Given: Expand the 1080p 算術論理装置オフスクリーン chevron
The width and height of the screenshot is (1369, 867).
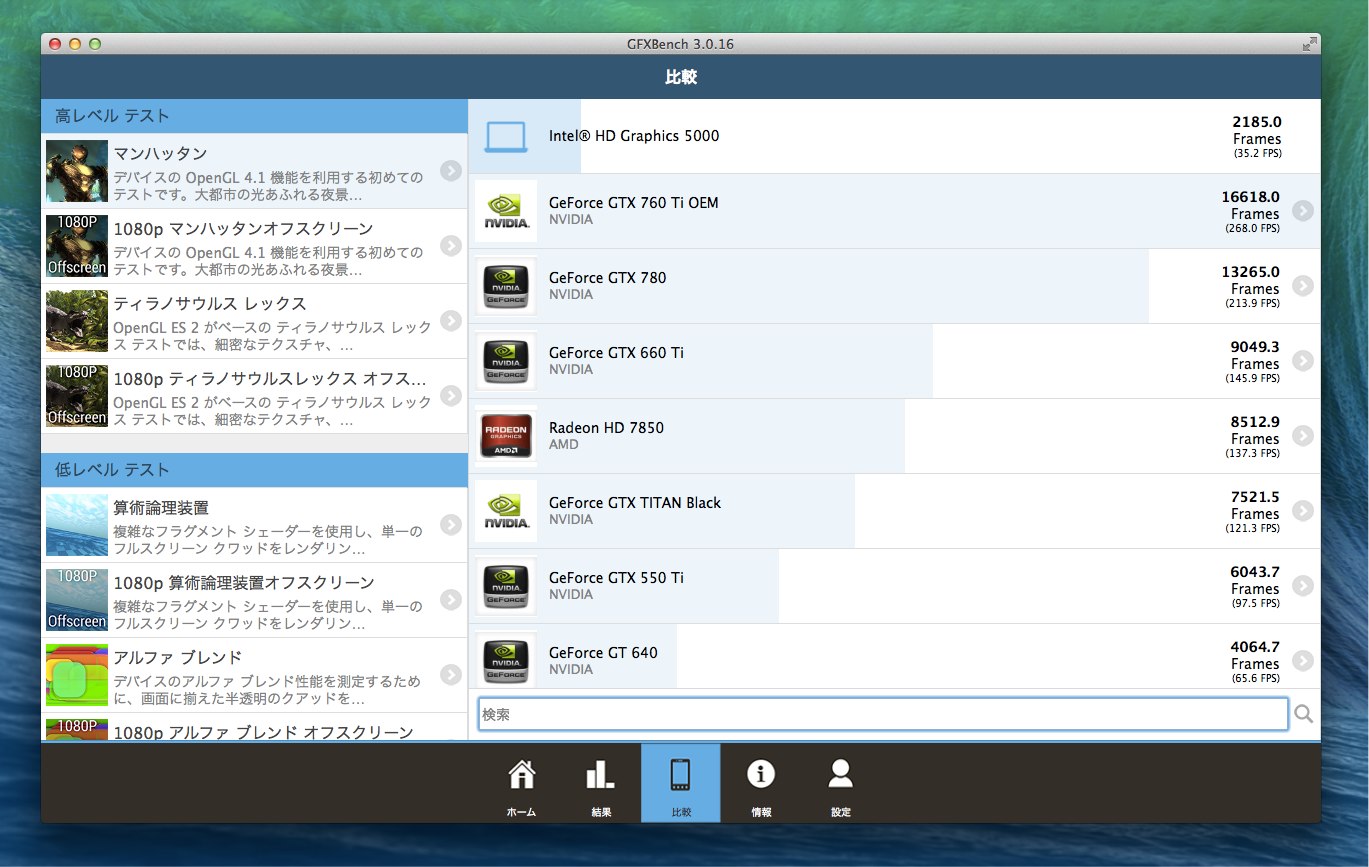Looking at the screenshot, I should coord(451,600).
